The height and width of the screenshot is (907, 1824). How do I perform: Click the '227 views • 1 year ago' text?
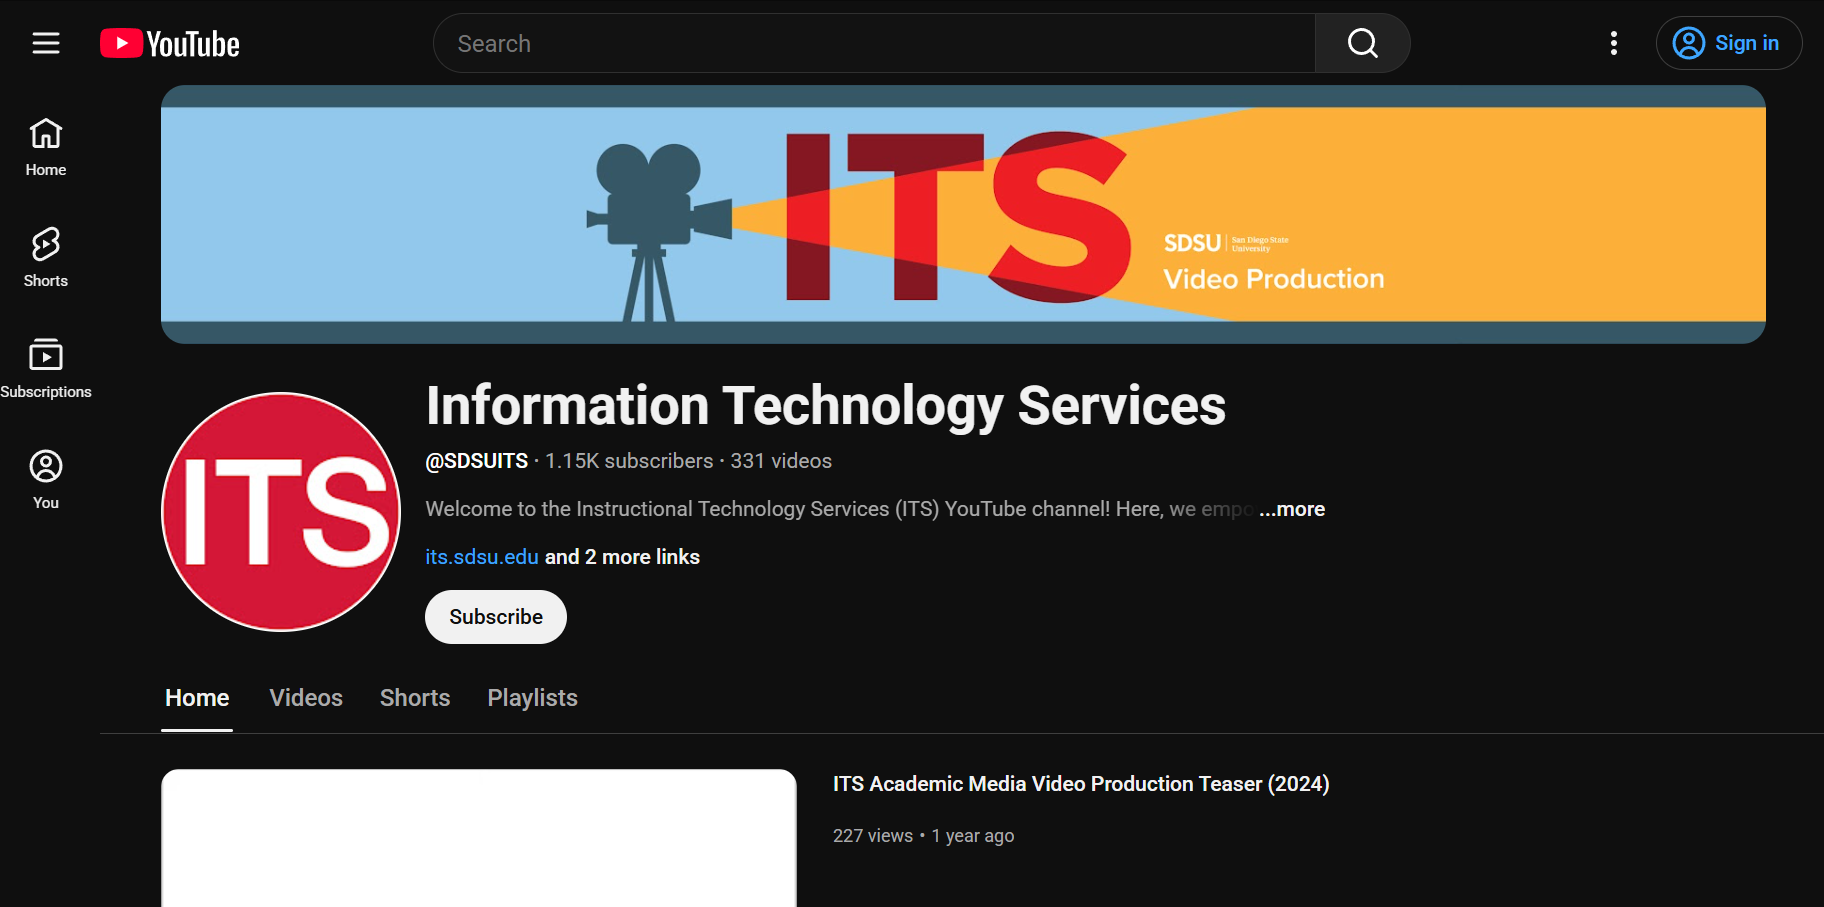[x=923, y=836]
